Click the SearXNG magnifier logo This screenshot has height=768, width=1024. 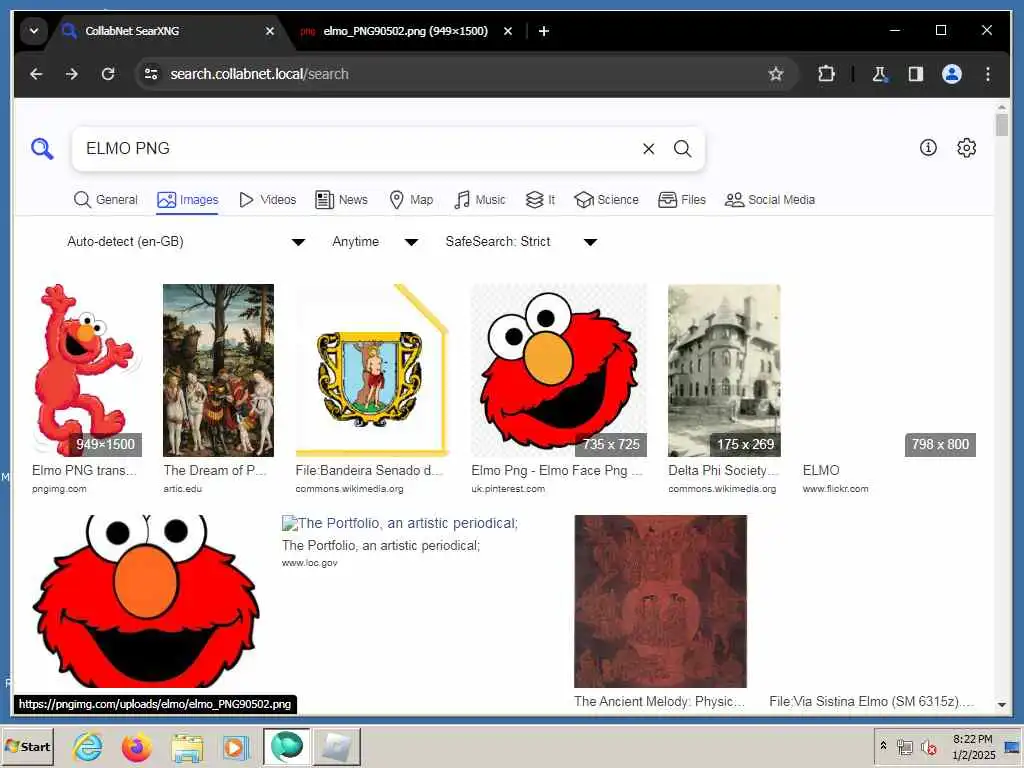[42, 148]
